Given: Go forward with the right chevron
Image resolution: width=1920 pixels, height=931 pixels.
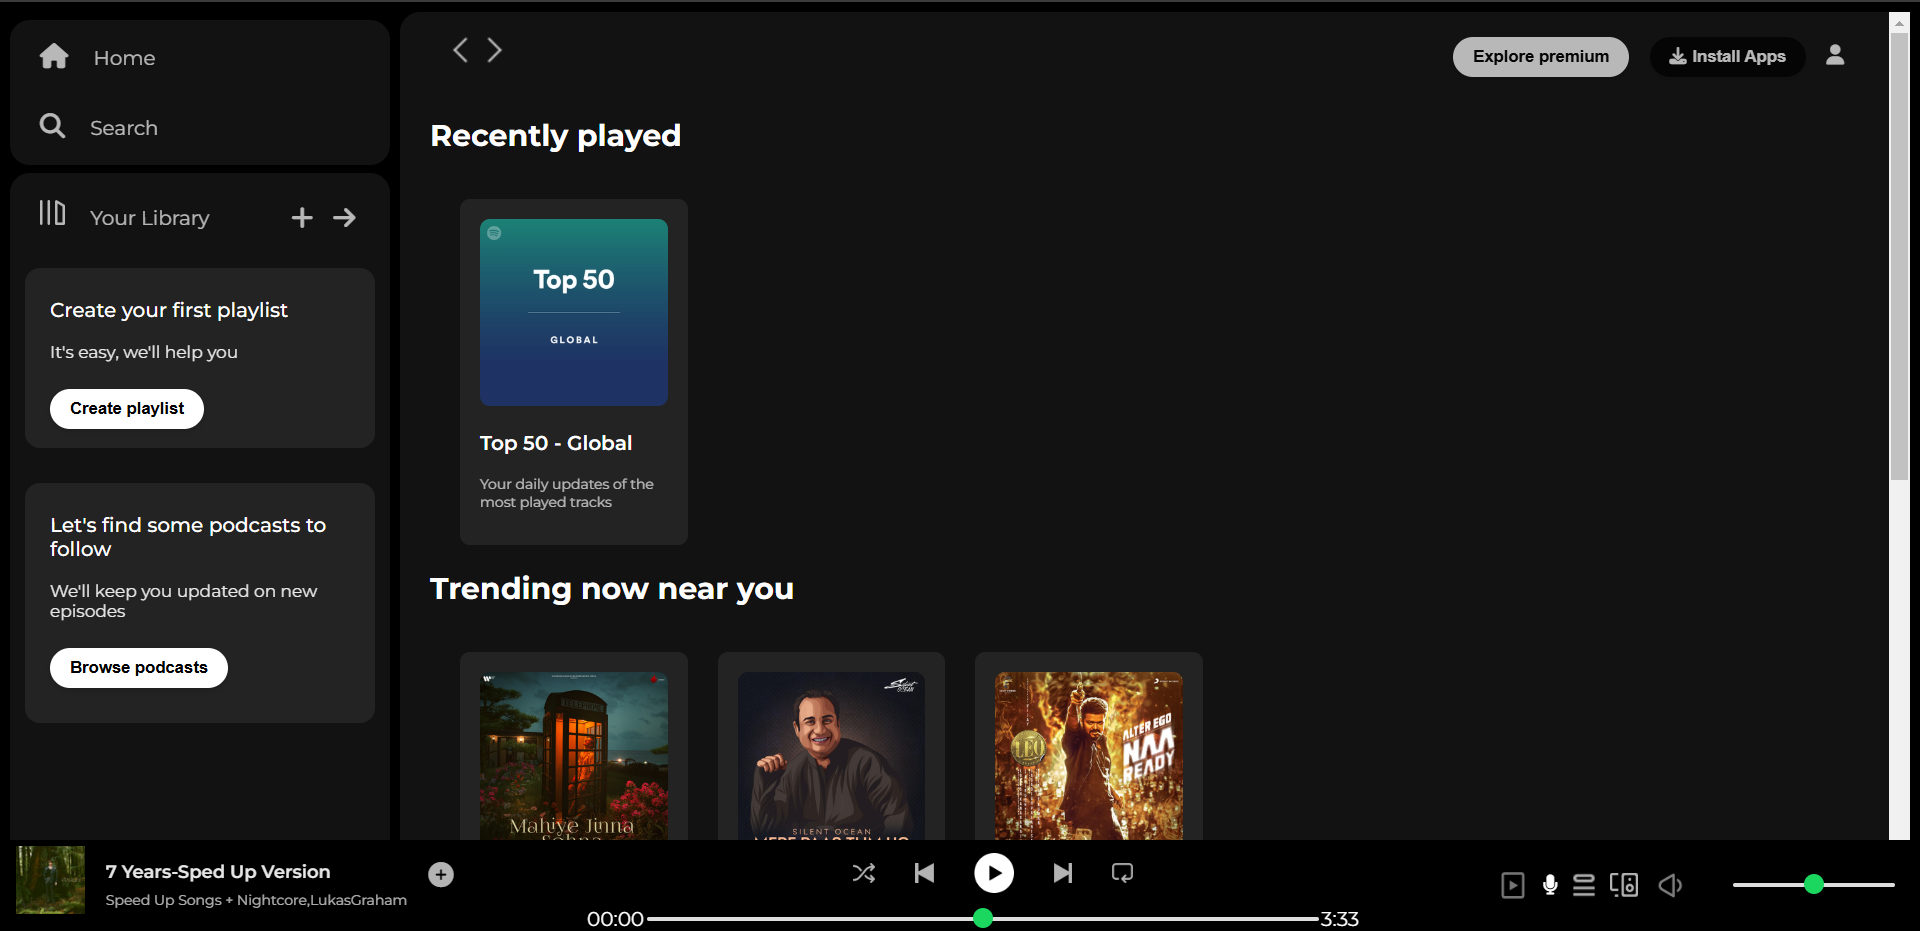Looking at the screenshot, I should [x=494, y=50].
